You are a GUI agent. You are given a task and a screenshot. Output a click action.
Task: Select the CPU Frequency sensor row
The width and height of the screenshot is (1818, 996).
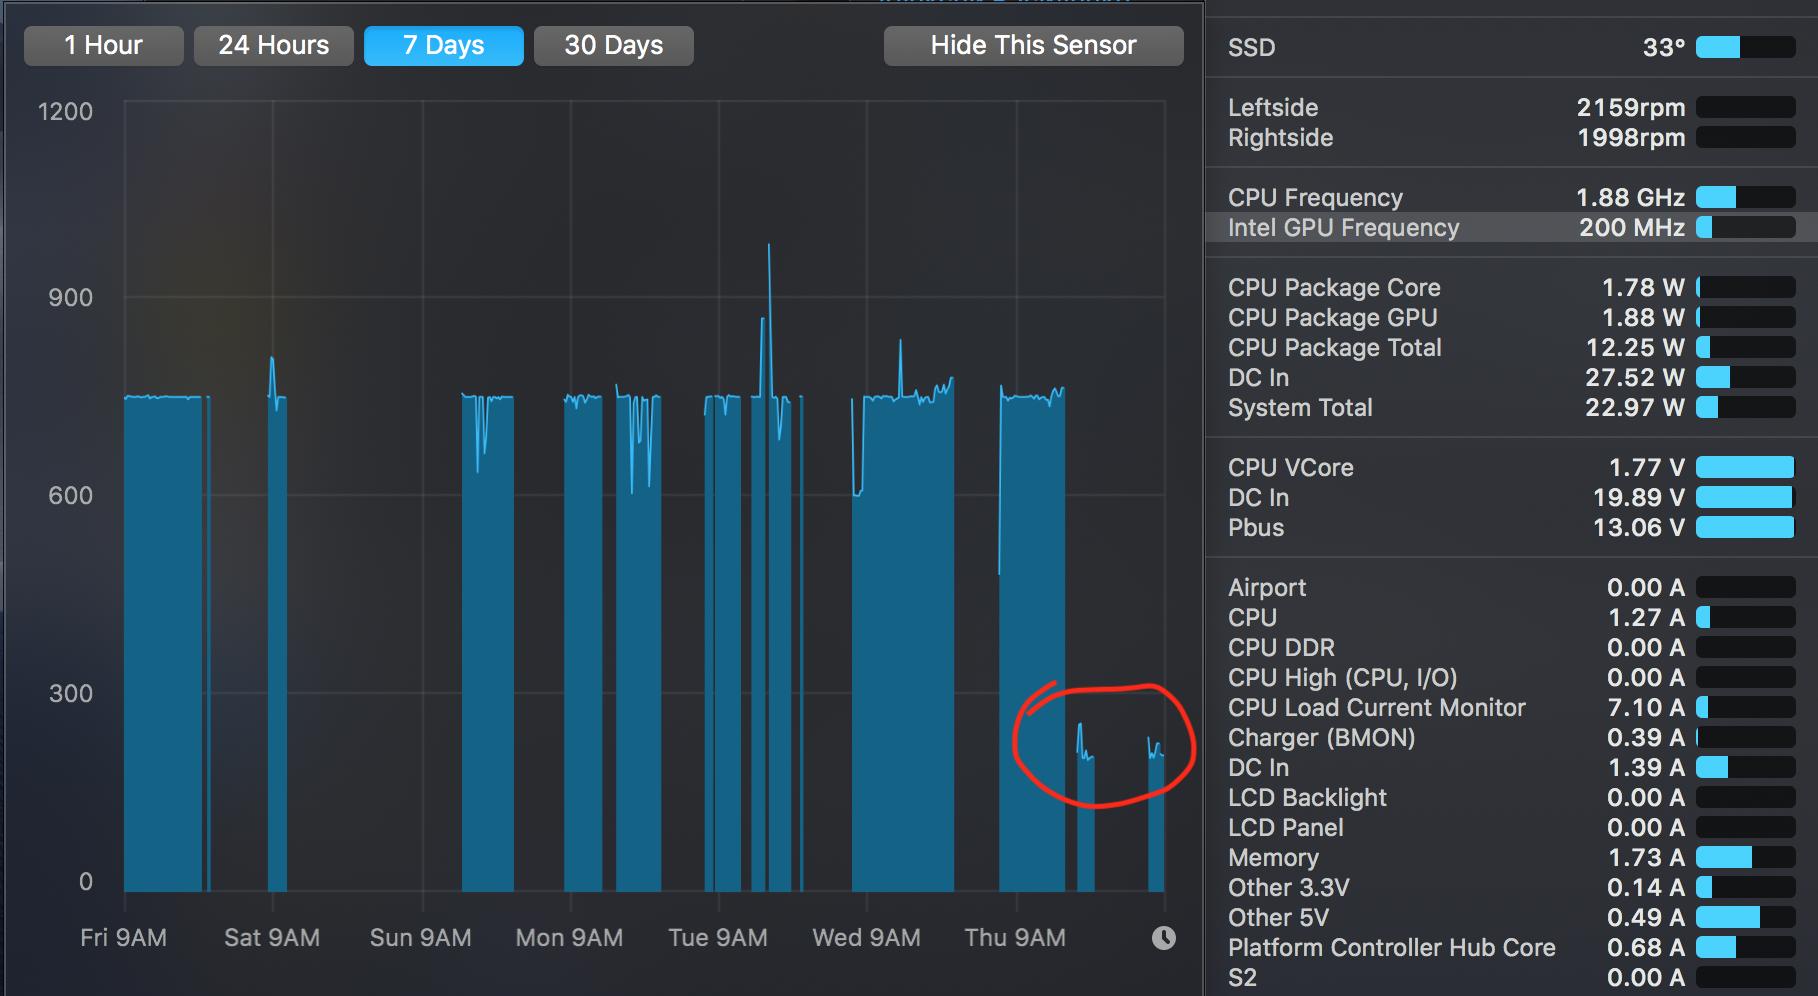pyautogui.click(x=1511, y=197)
